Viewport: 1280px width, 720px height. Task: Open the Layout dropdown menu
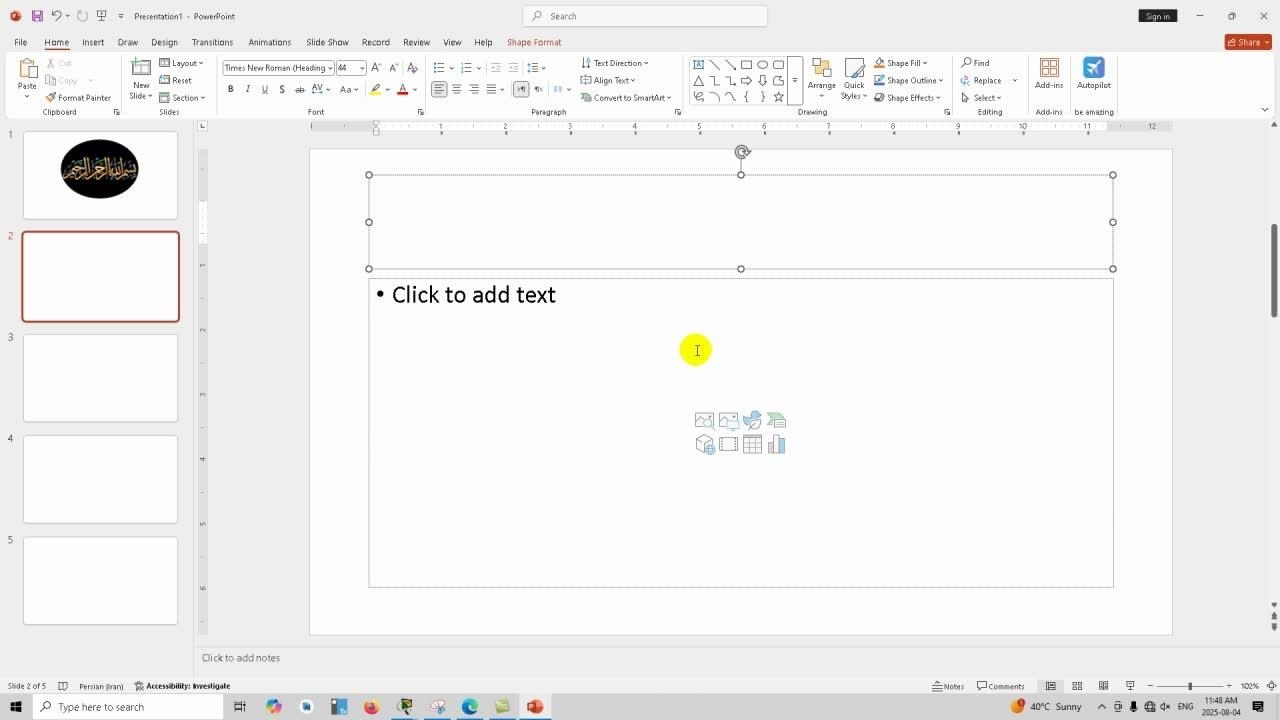tap(181, 63)
